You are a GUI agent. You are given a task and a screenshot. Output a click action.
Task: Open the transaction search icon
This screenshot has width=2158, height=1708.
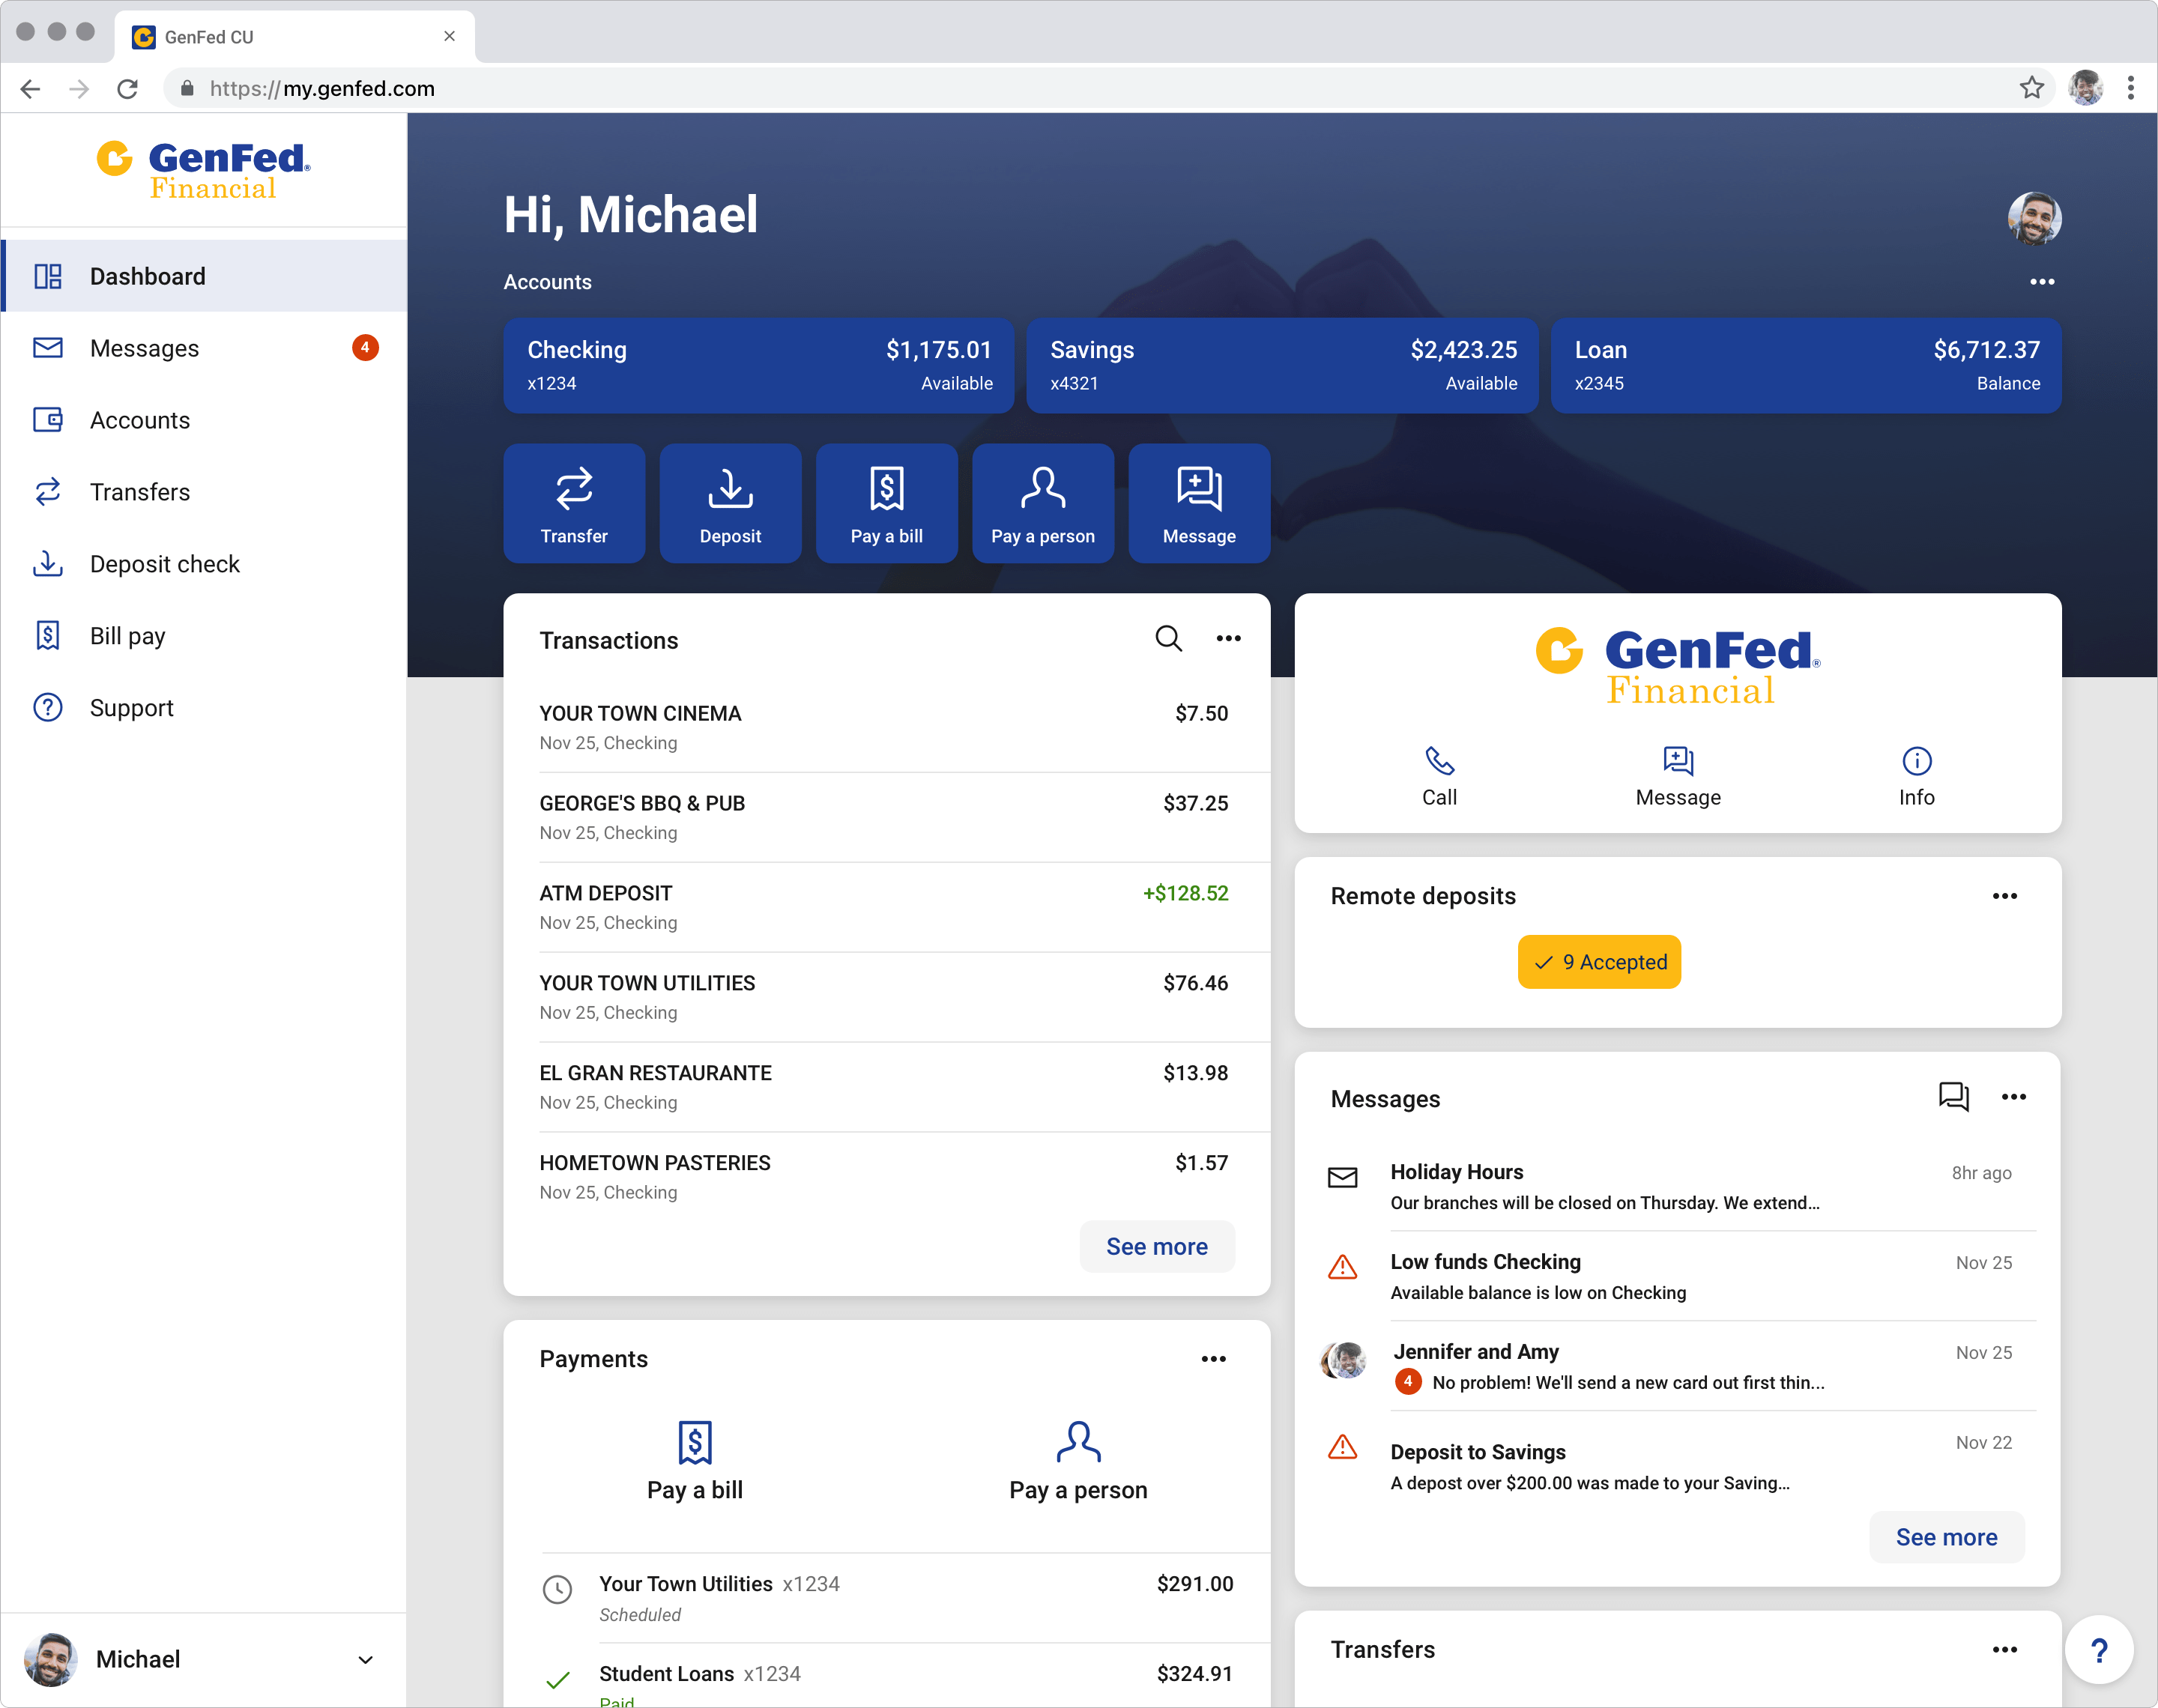(x=1168, y=638)
